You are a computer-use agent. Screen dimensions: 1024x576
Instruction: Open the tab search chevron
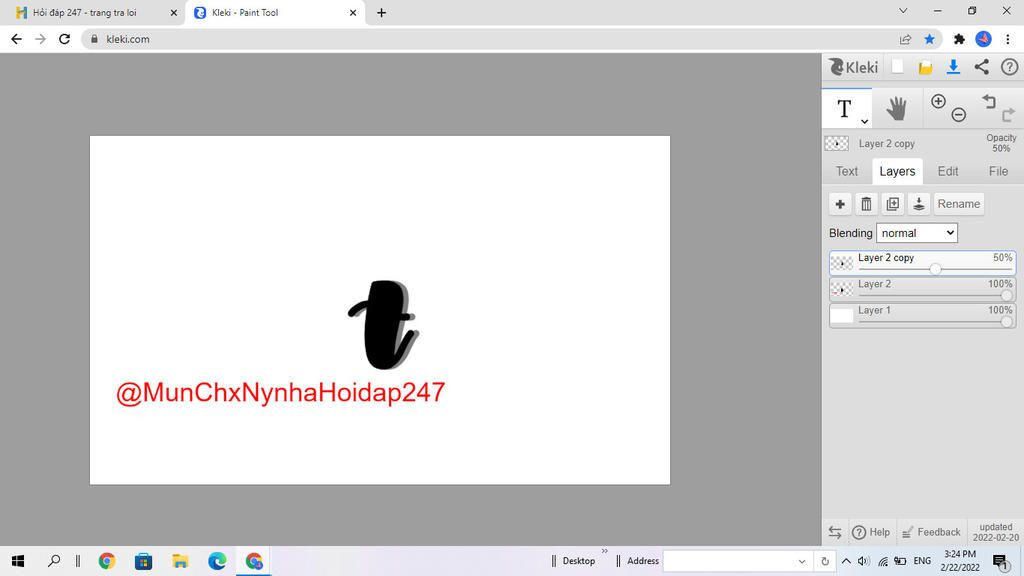(903, 10)
